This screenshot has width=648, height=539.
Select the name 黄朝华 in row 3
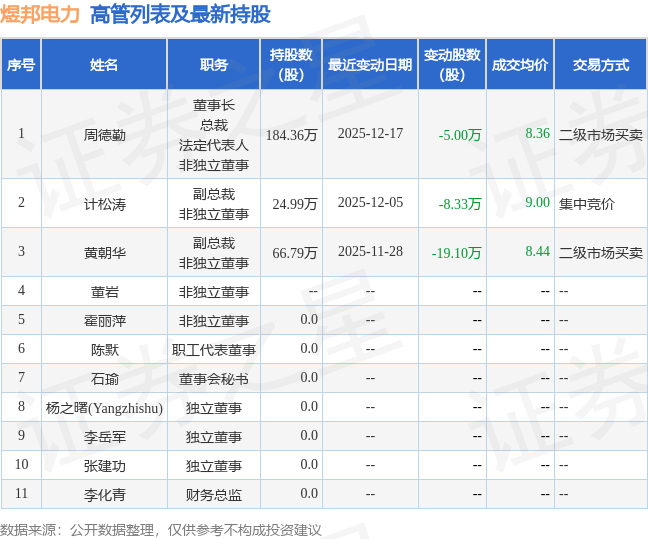[105, 253]
